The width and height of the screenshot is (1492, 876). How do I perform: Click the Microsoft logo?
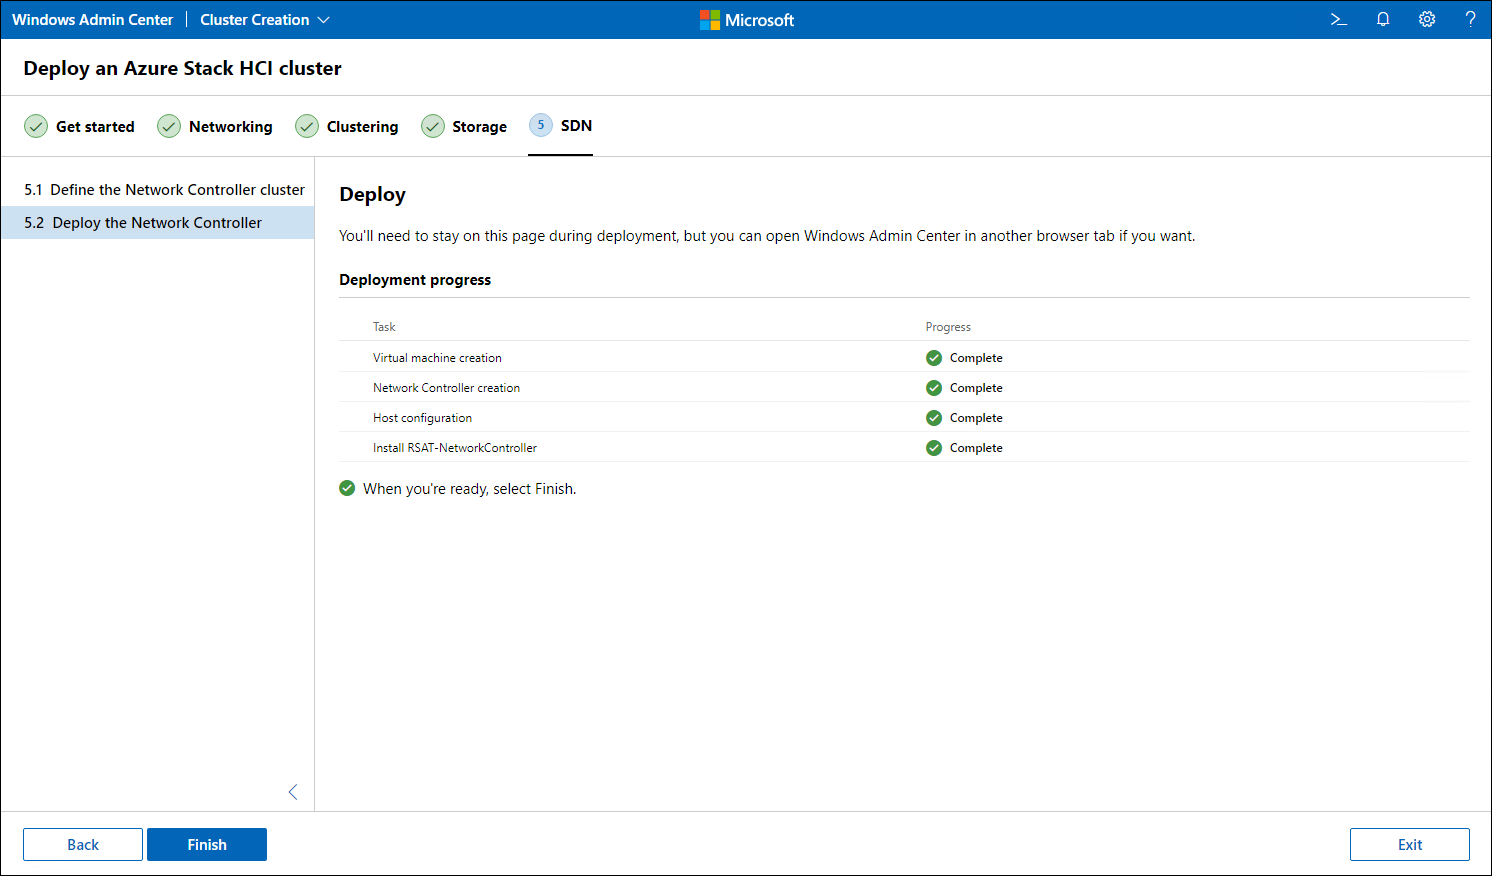tap(747, 20)
